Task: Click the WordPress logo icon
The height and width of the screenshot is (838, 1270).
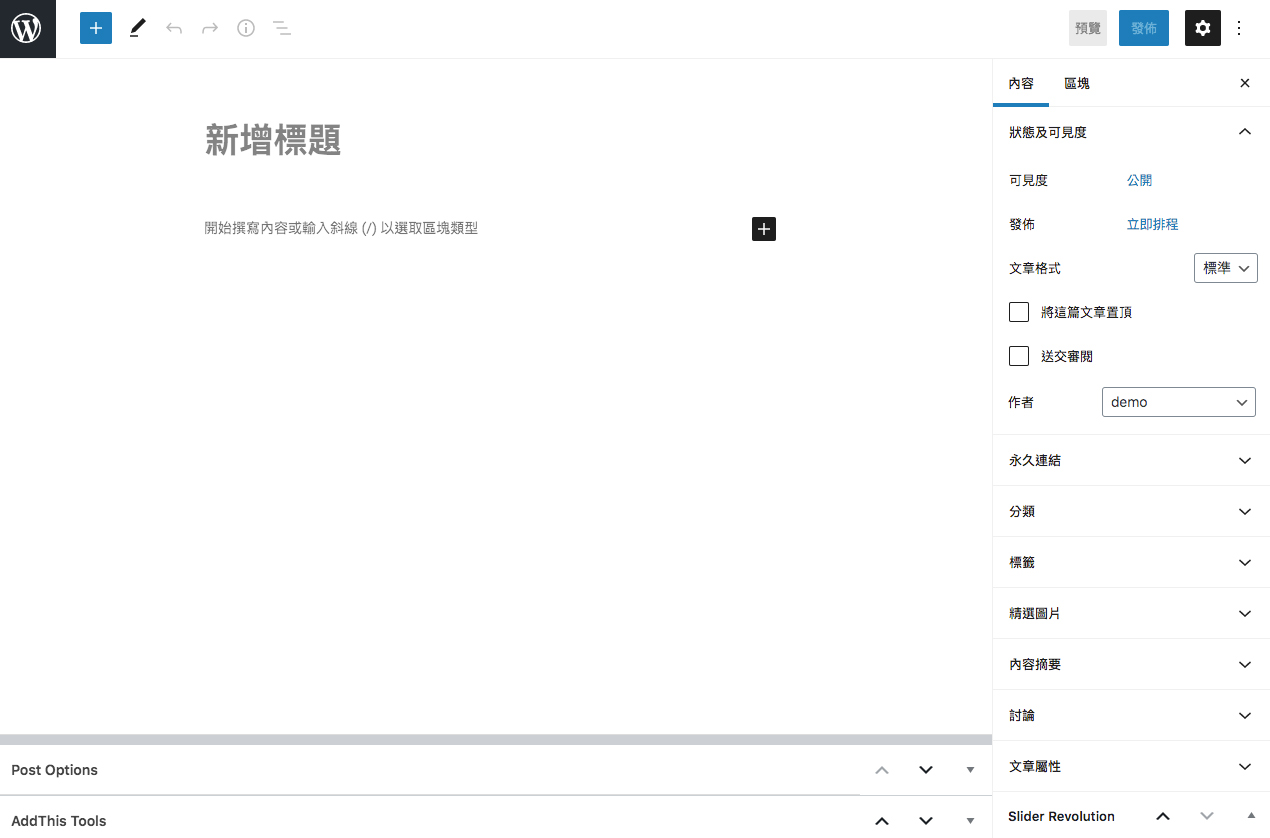Action: (27, 28)
